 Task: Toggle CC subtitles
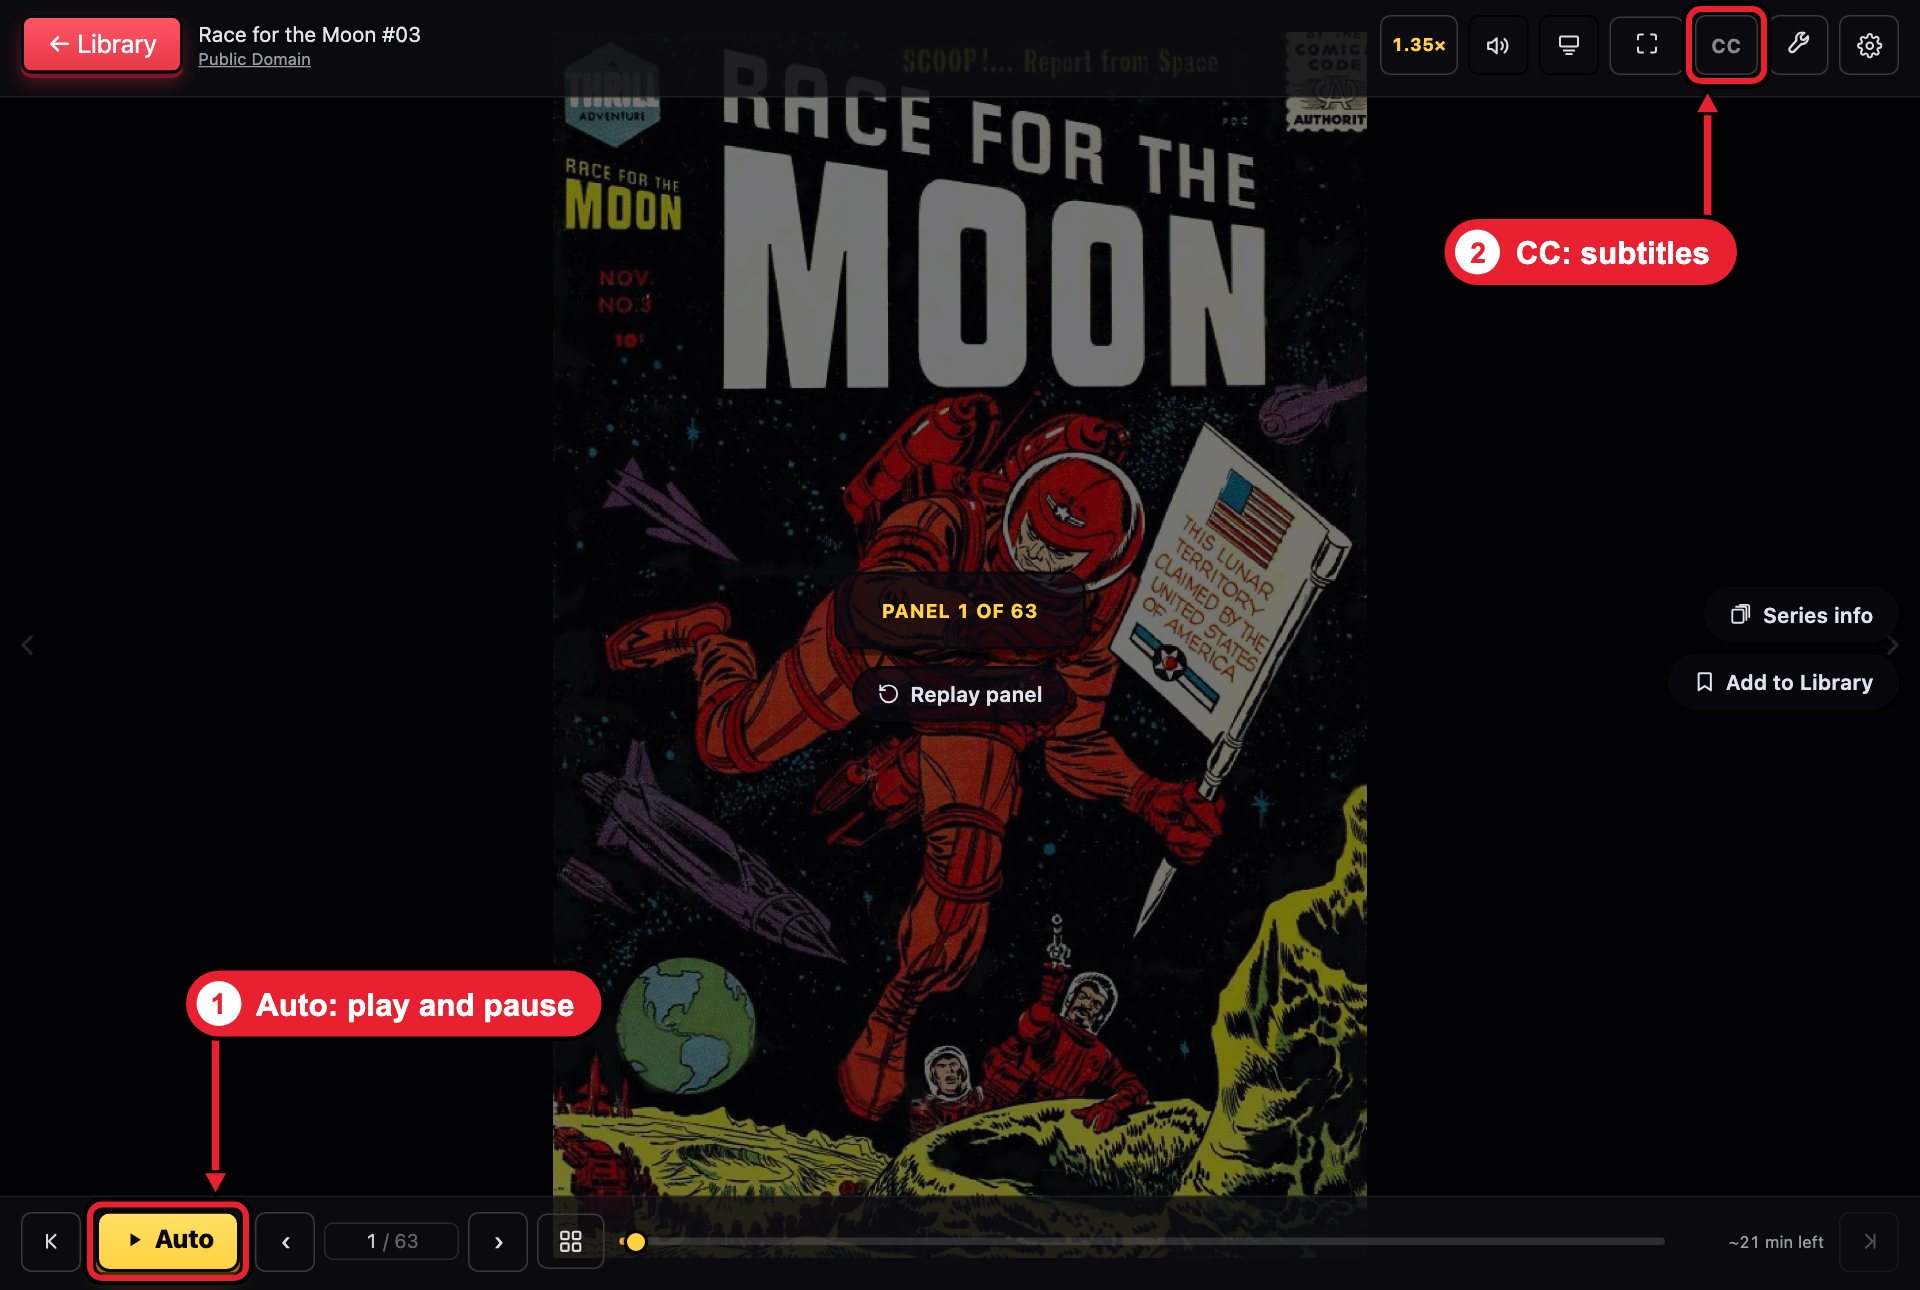(x=1725, y=45)
